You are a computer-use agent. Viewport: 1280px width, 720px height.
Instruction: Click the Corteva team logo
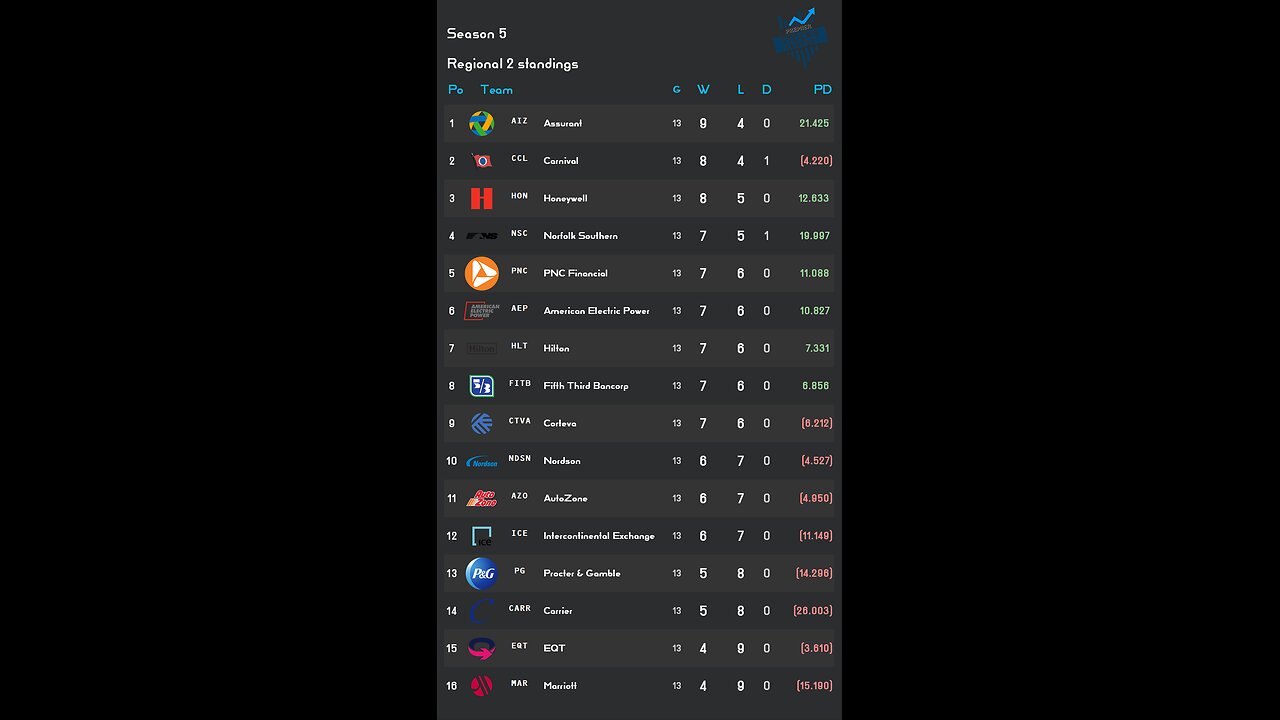481,423
